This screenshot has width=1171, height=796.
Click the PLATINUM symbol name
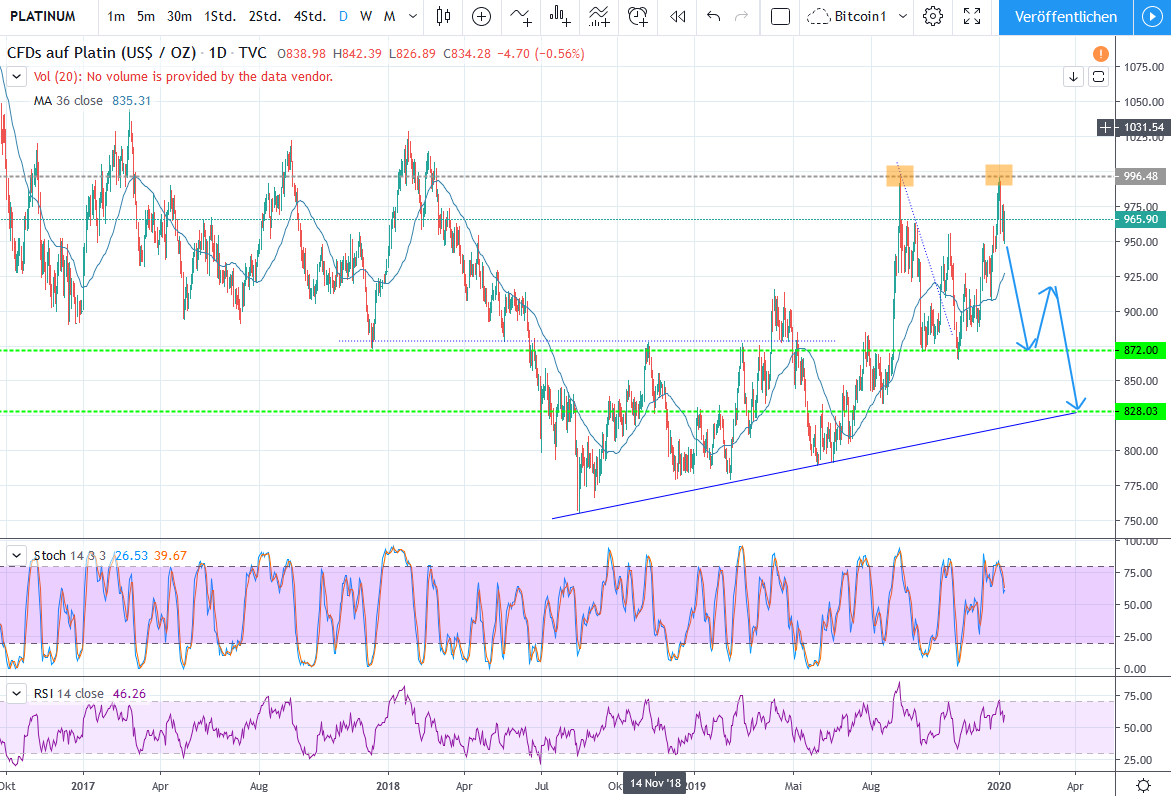click(43, 16)
